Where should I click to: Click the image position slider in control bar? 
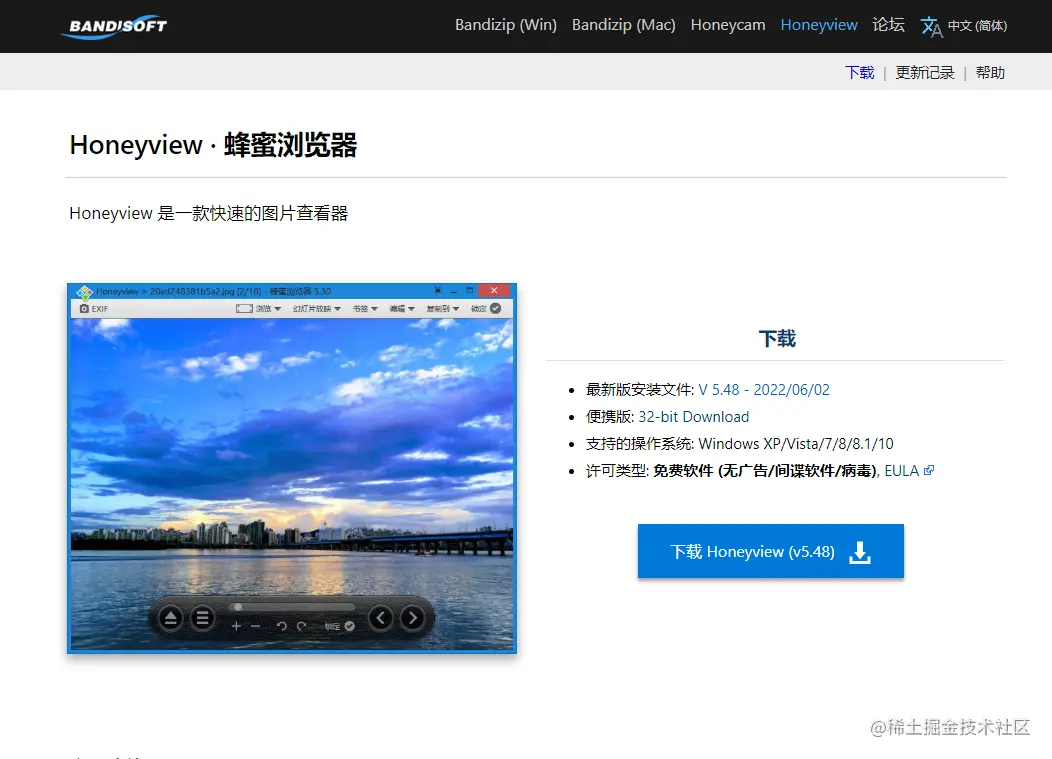click(293, 607)
